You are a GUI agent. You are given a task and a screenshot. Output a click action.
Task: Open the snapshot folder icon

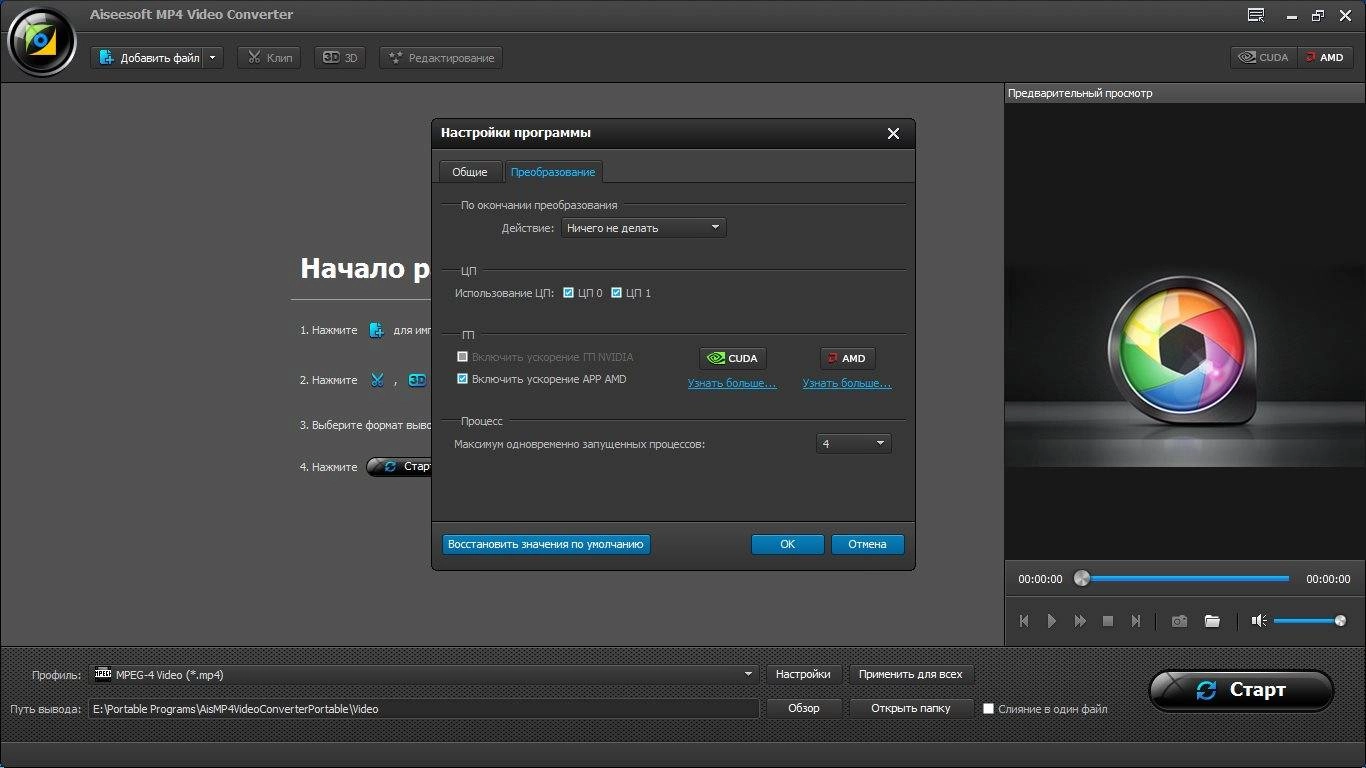coord(1212,621)
